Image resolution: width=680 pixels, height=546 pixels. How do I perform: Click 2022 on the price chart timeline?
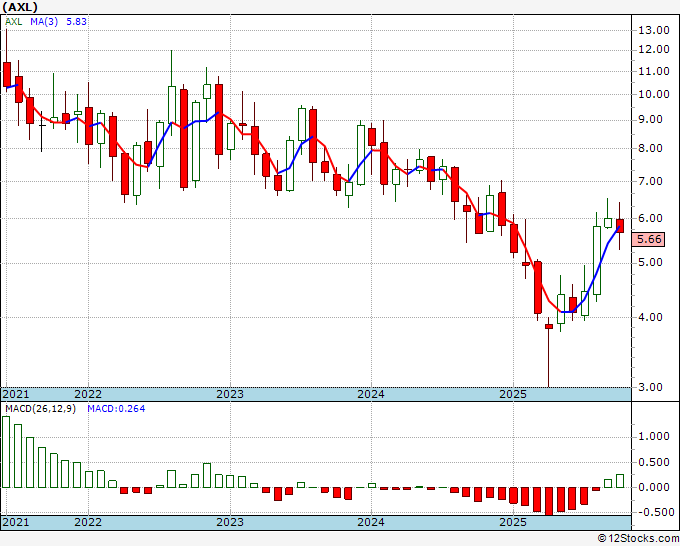tap(88, 394)
